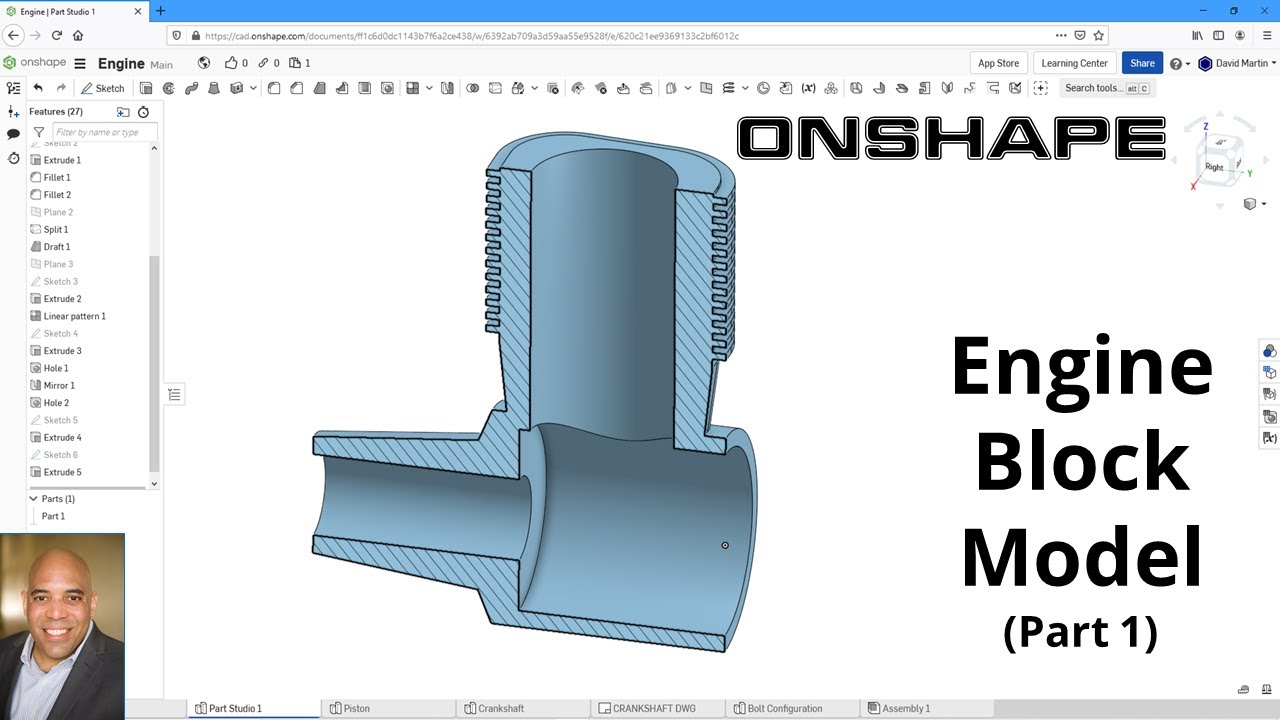Click the Redo arrow
1280x720 pixels.
[61, 88]
